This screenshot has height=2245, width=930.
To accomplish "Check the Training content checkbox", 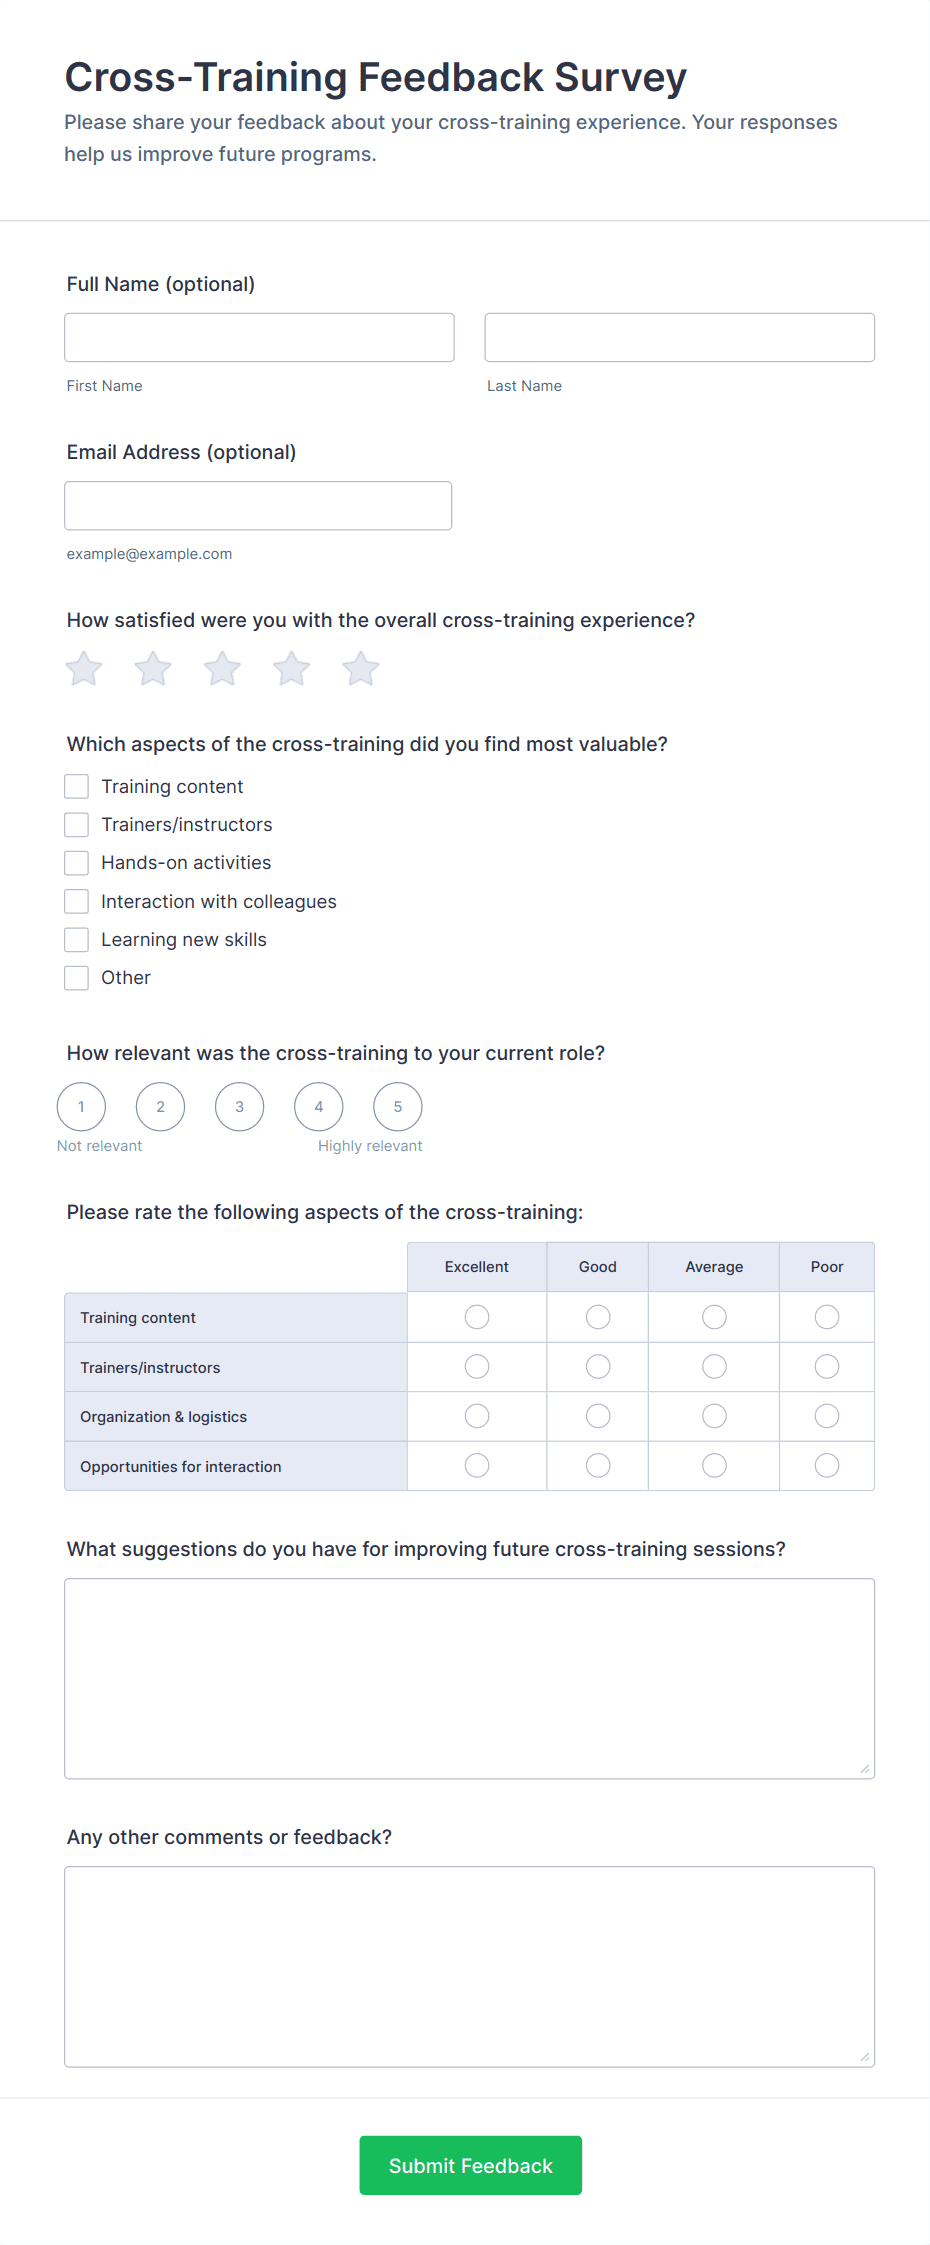I will point(76,786).
